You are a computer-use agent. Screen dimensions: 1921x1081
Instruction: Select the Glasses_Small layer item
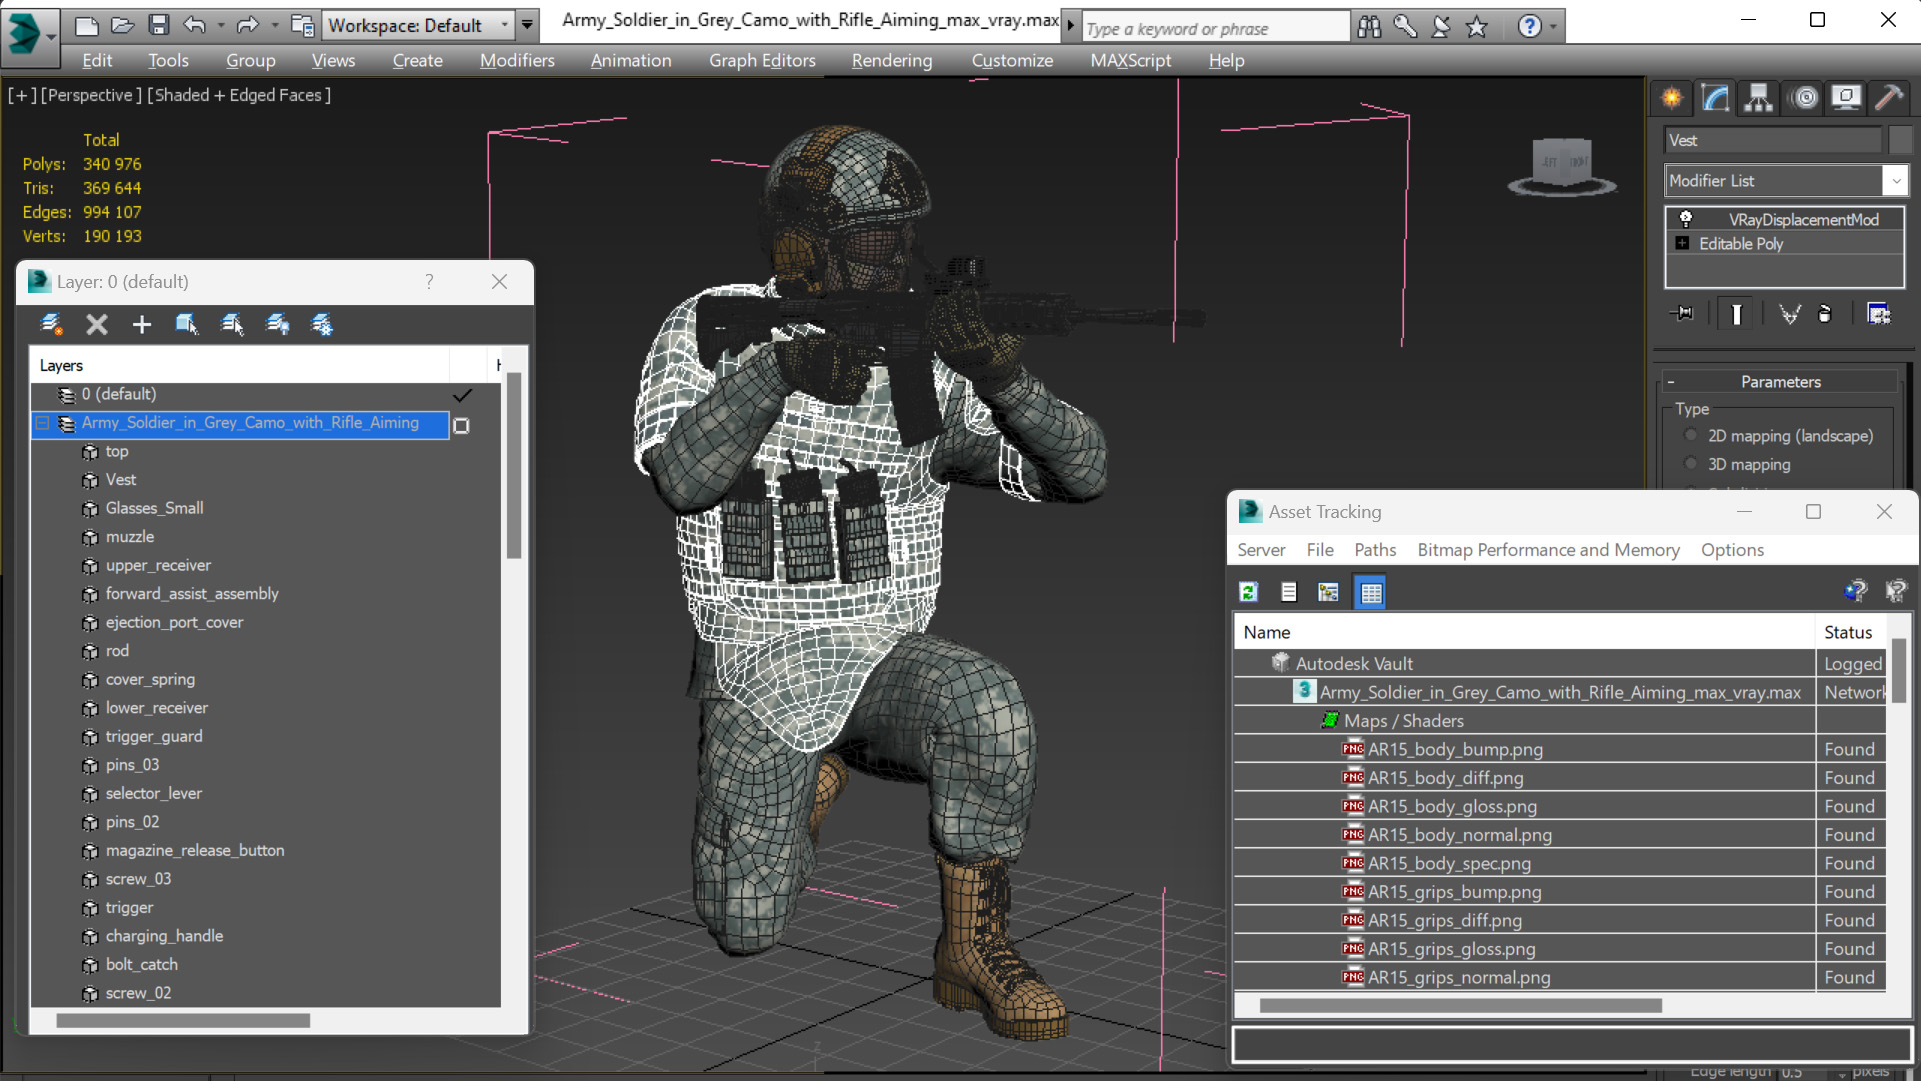pos(155,508)
